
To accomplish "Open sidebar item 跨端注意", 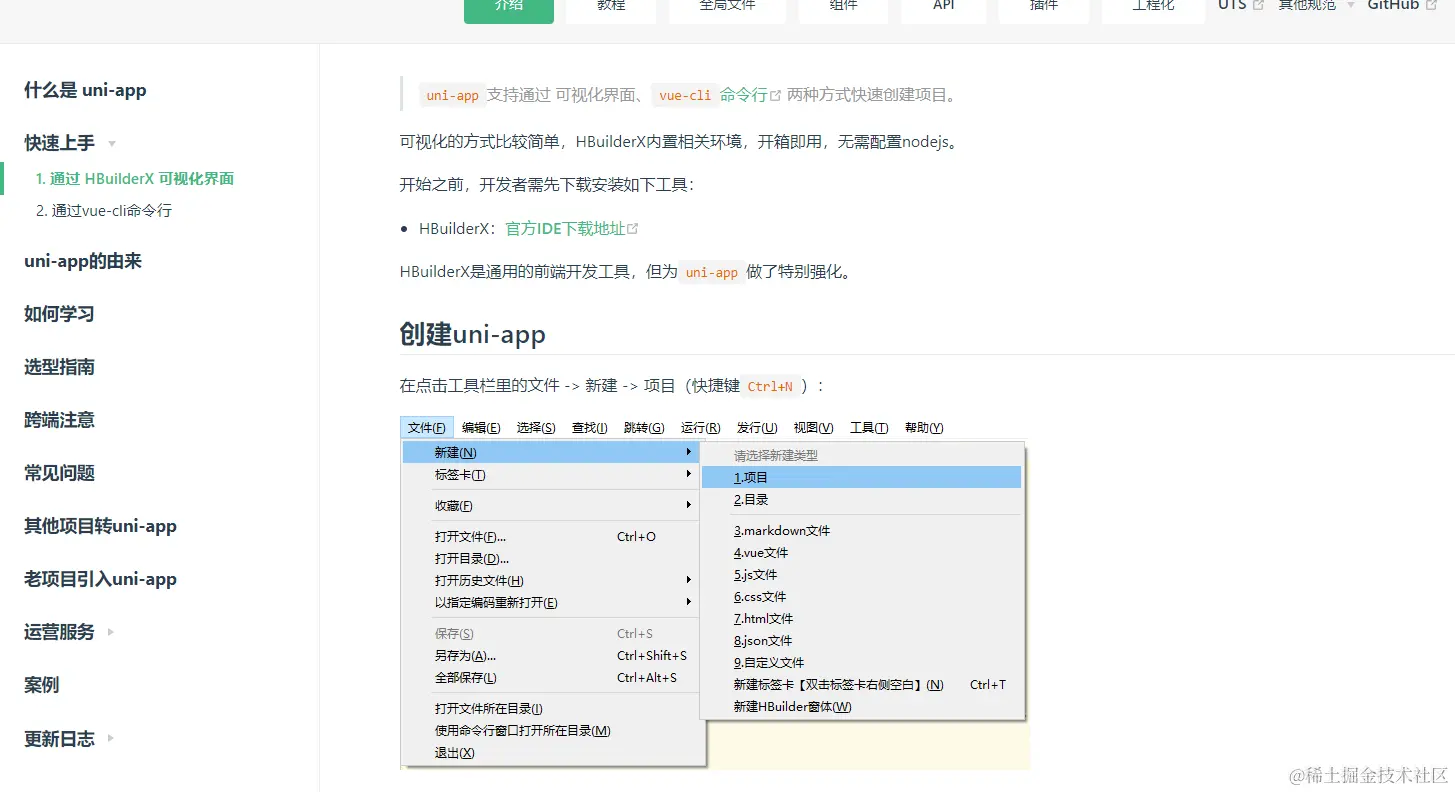I will (59, 420).
